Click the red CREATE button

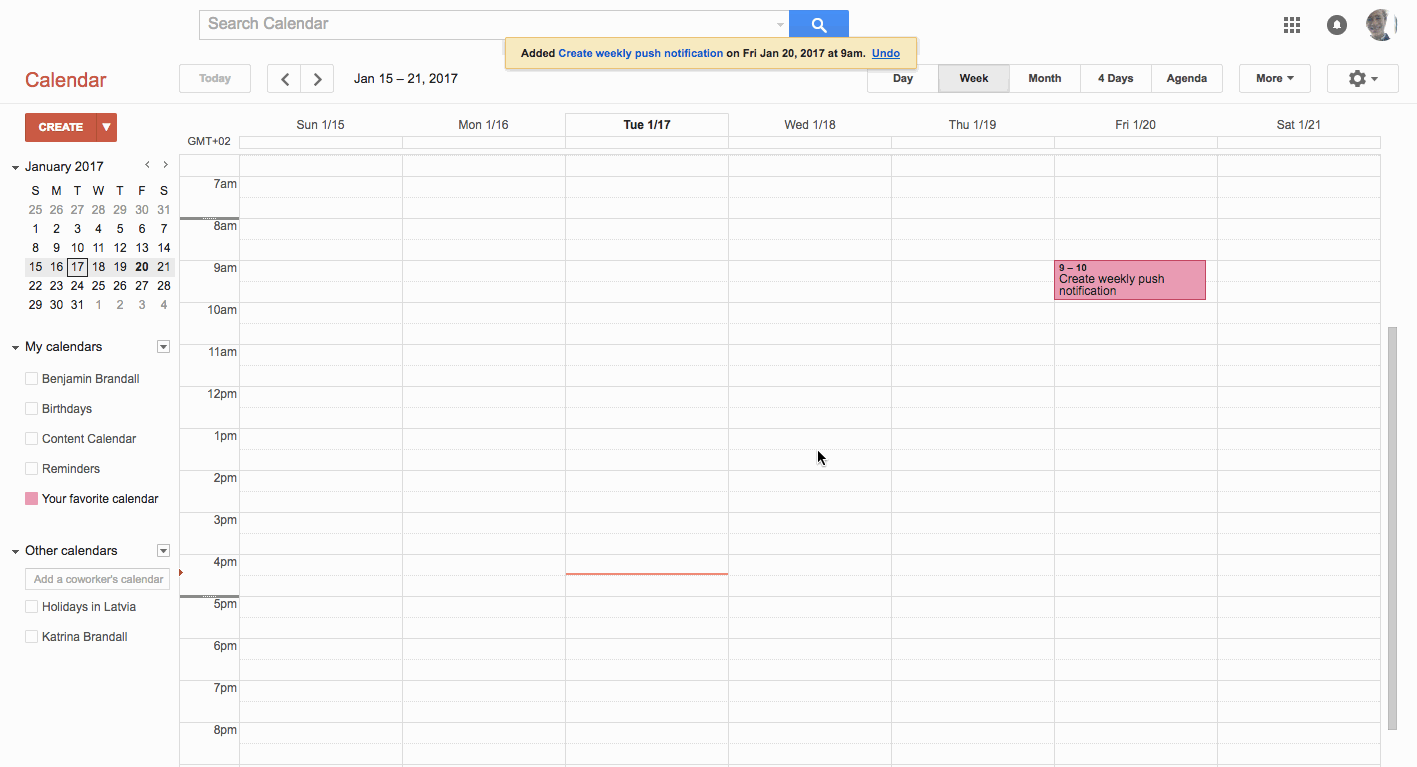(61, 127)
